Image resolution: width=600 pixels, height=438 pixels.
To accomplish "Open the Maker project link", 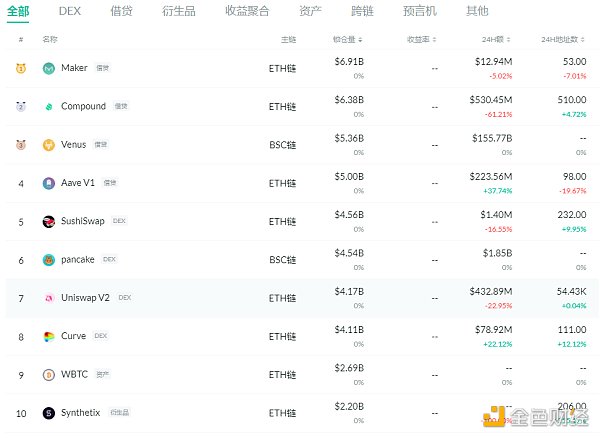I will pyautogui.click(x=74, y=68).
